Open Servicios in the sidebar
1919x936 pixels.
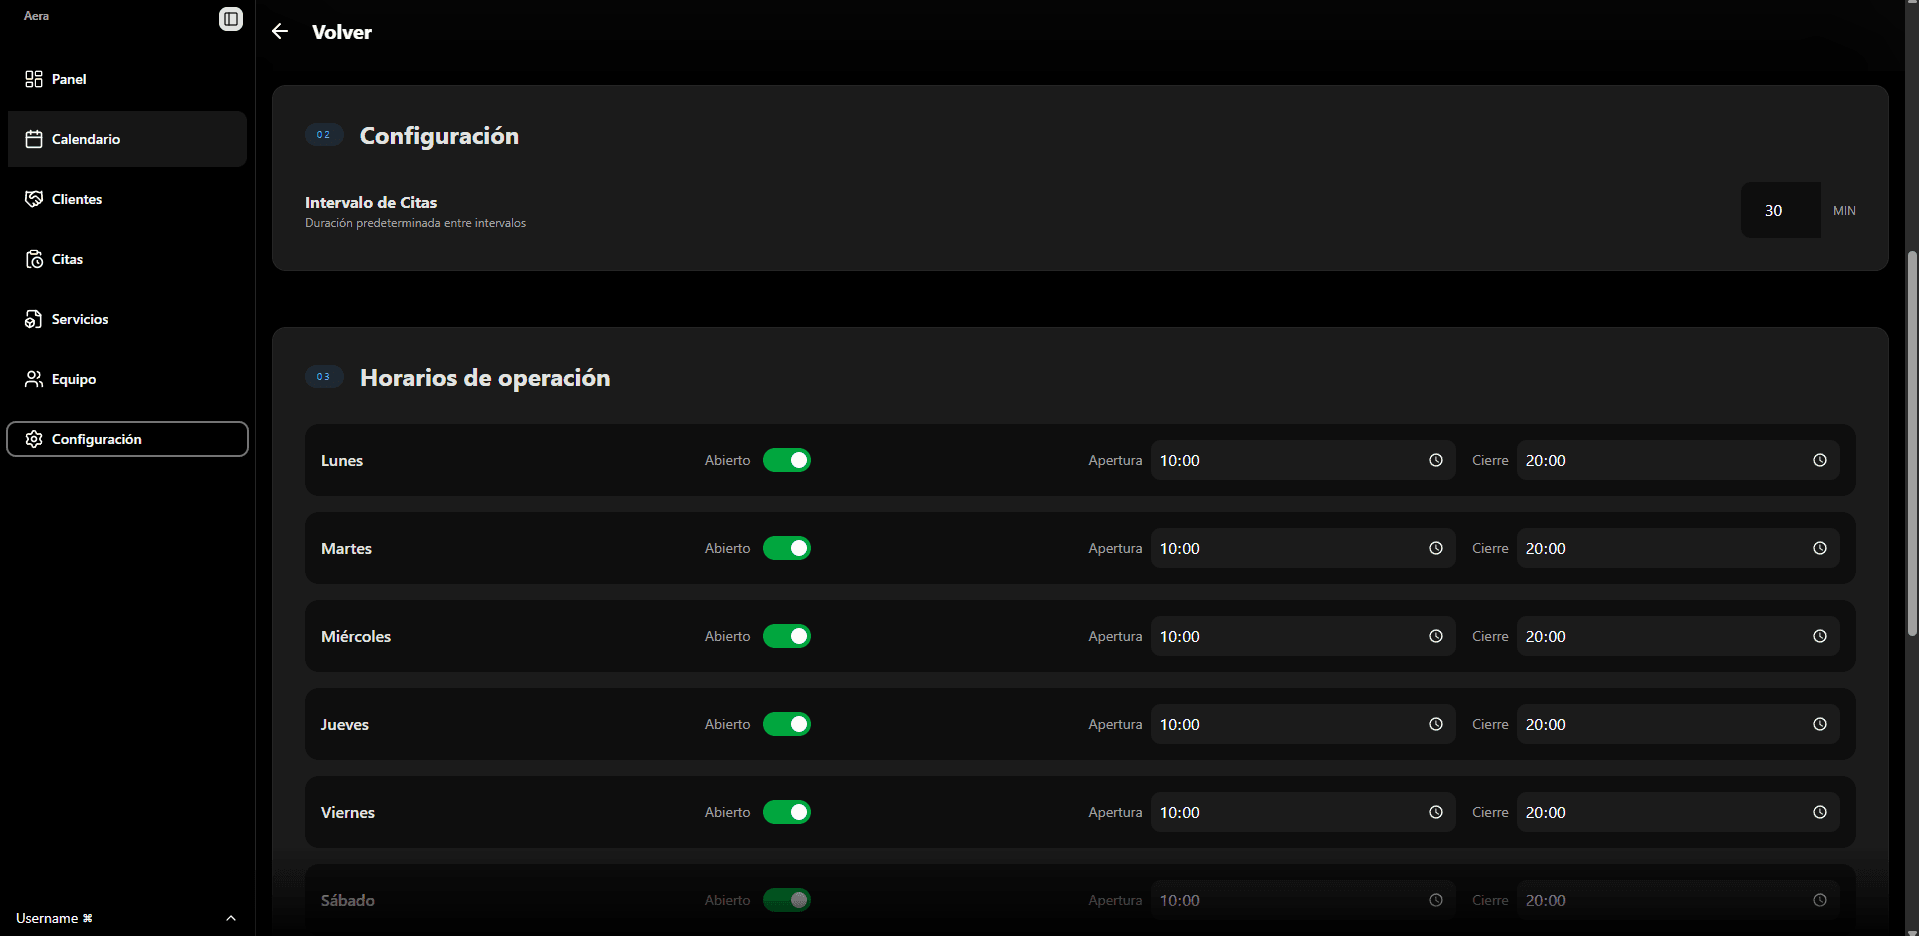click(127, 319)
